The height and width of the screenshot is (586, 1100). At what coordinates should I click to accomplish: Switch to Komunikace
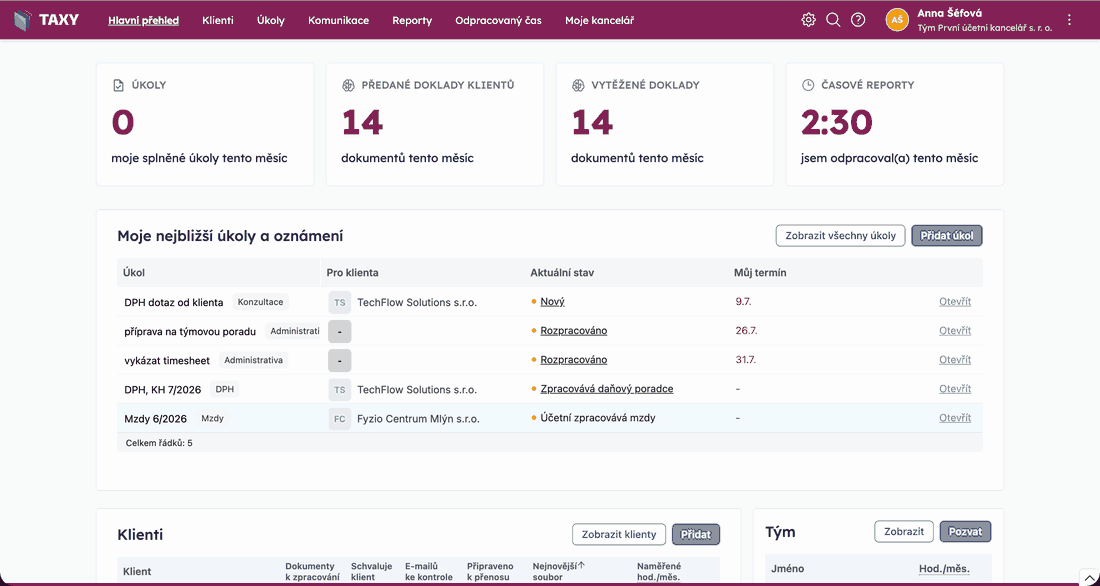click(338, 20)
